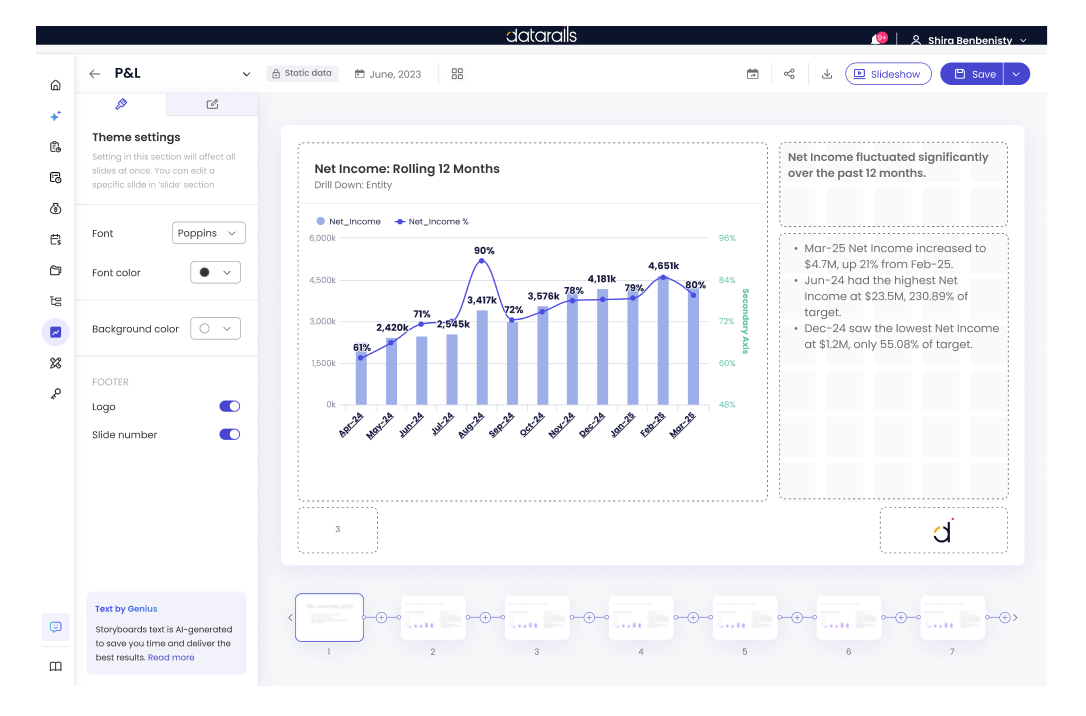The width and height of the screenshot is (1086, 716).
Task: Select the theme settings brush tab
Action: tap(121, 104)
